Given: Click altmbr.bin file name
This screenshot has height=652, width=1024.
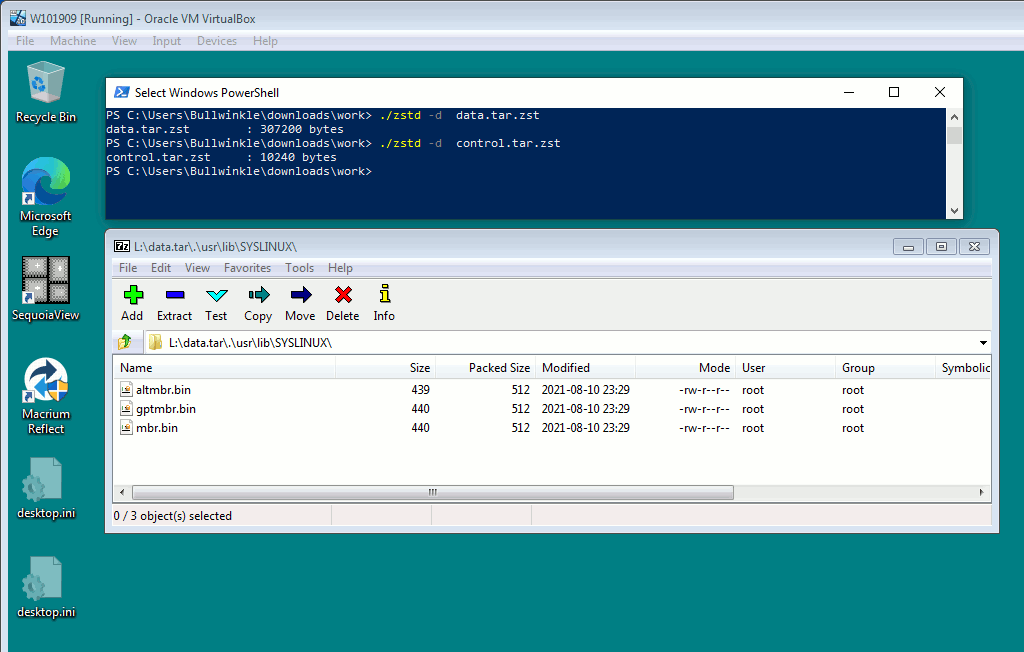Looking at the screenshot, I should (x=163, y=389).
